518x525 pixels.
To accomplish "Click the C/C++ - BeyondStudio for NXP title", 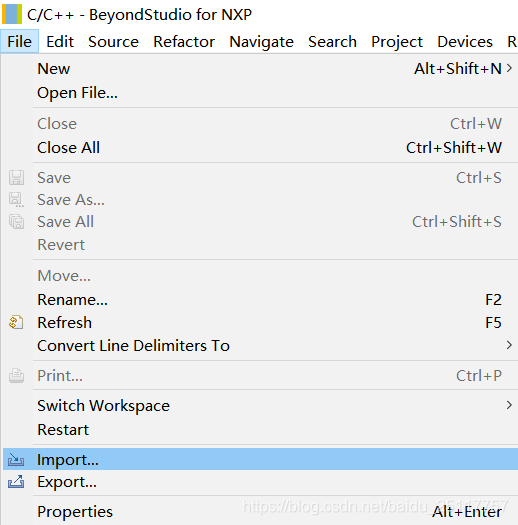I will point(139,15).
